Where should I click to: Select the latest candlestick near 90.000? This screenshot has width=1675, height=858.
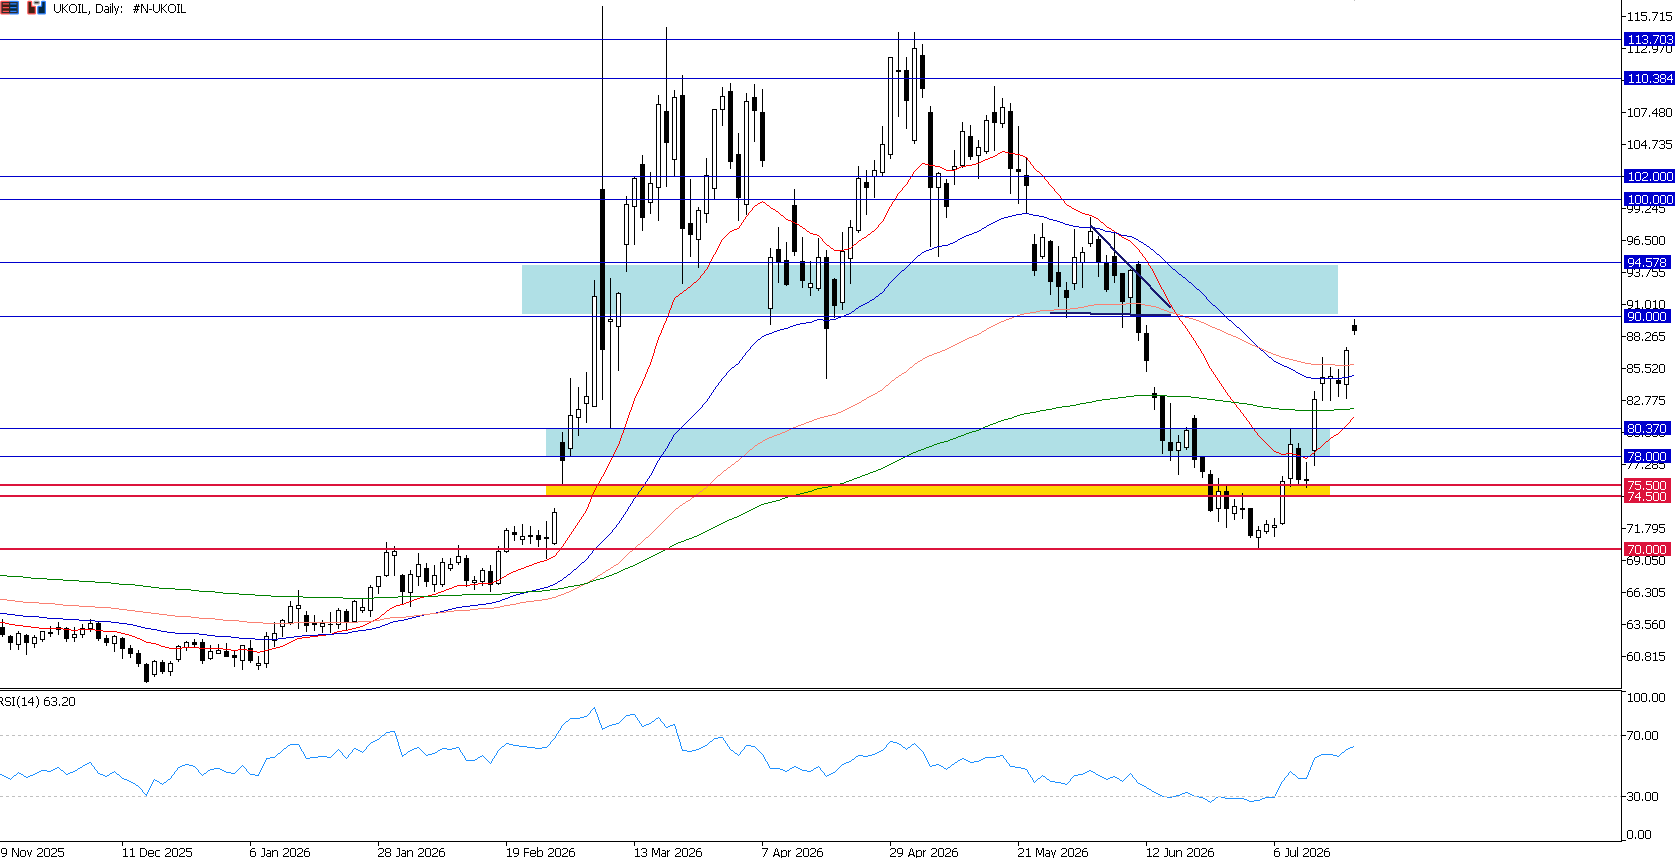[x=1354, y=327]
